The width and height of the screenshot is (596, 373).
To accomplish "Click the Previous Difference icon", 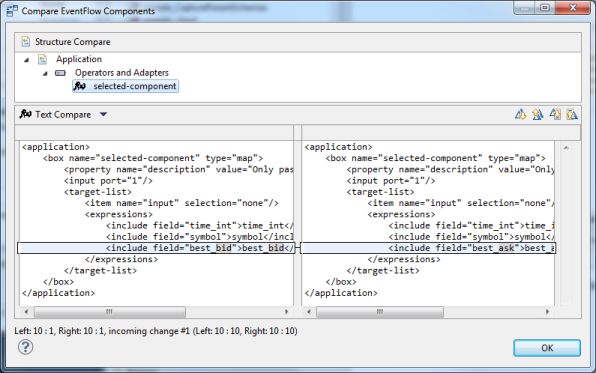I will 537,114.
